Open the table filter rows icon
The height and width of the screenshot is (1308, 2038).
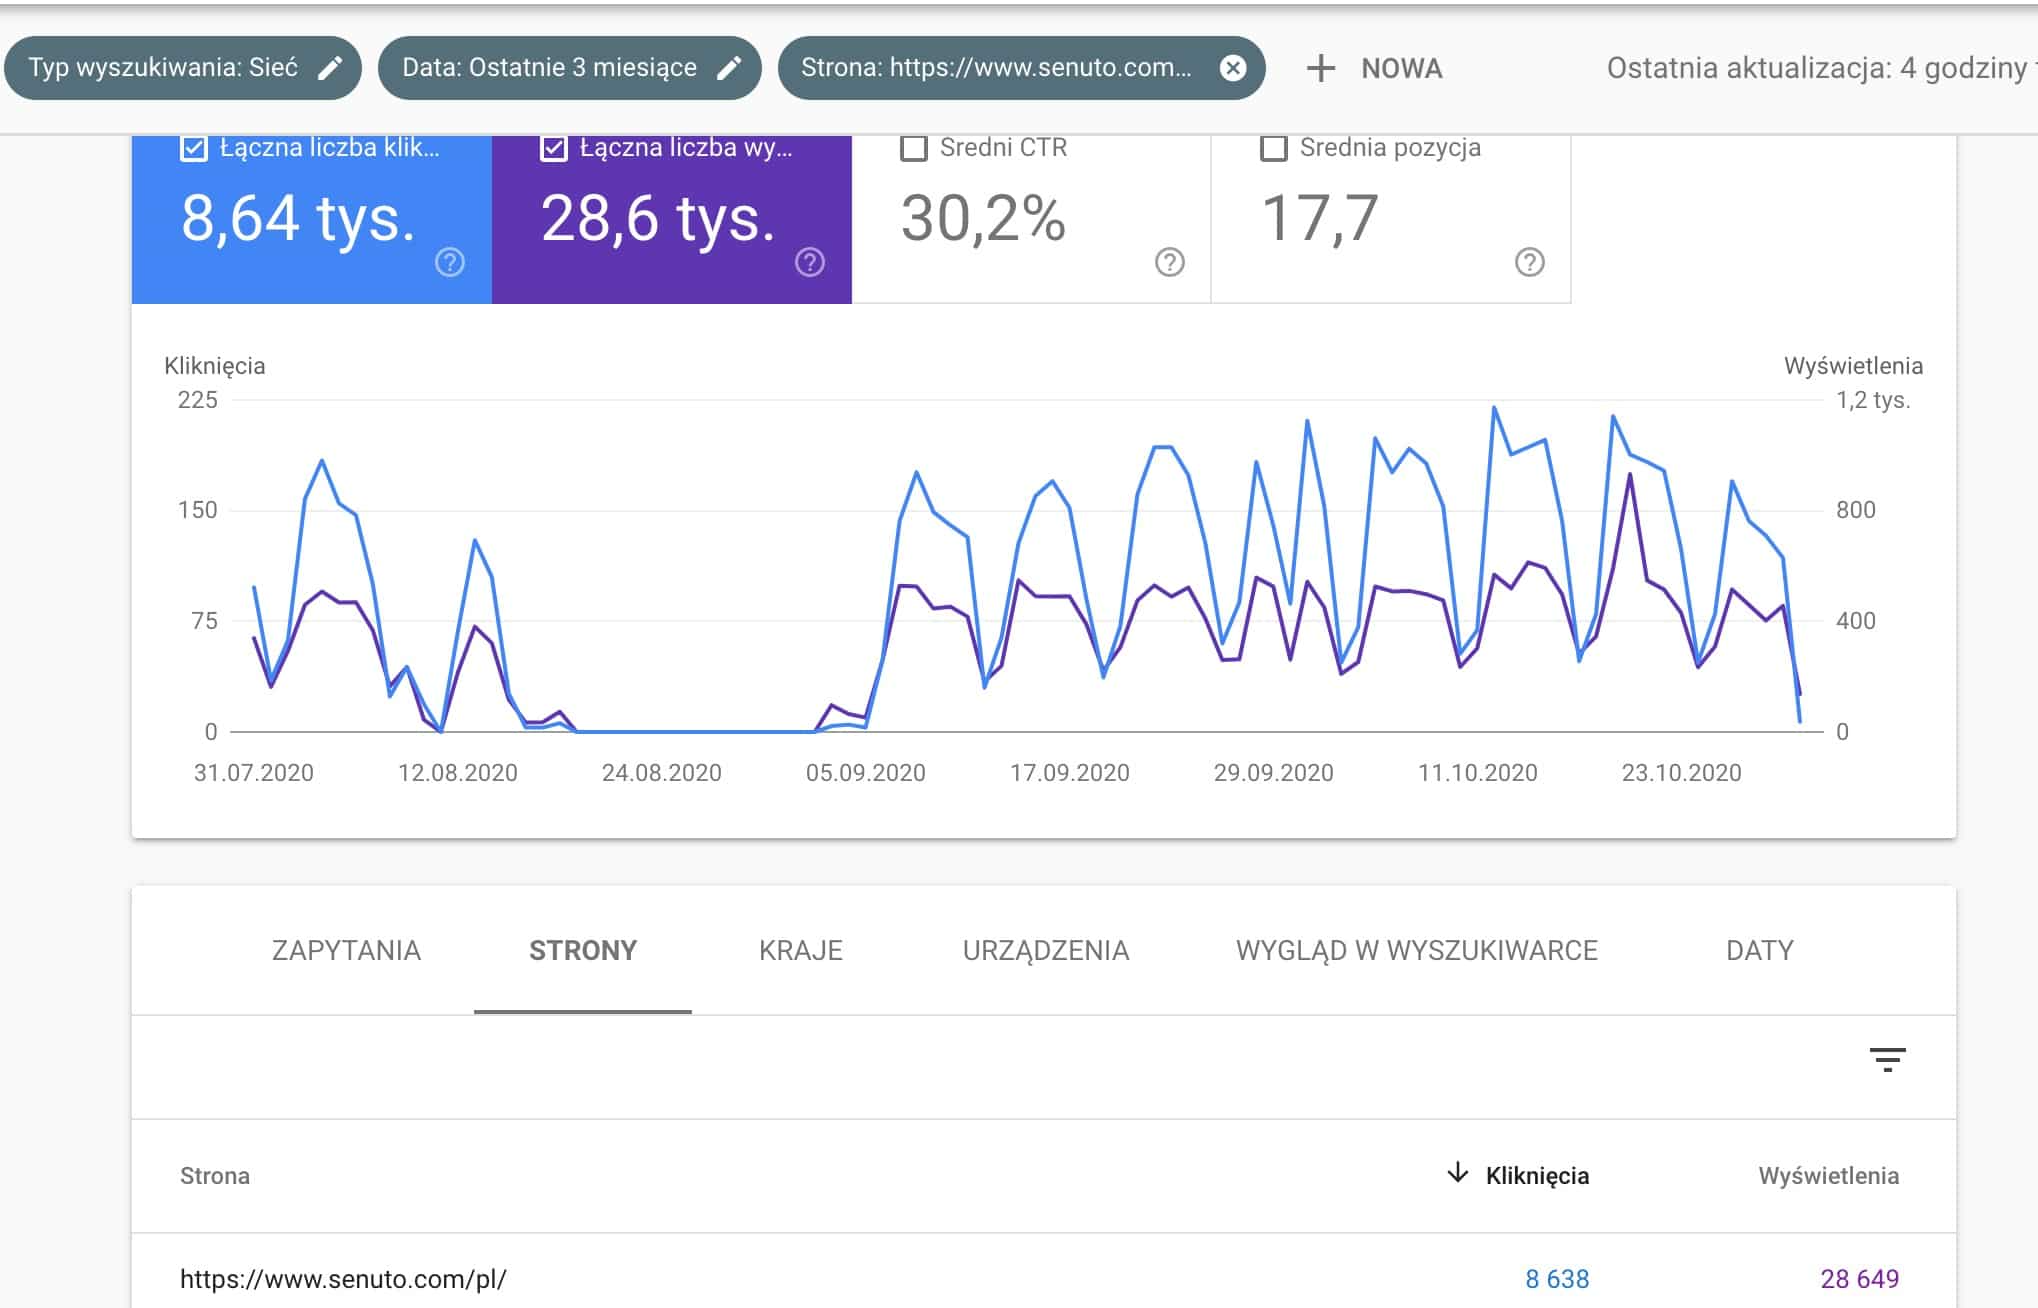coord(1888,1060)
